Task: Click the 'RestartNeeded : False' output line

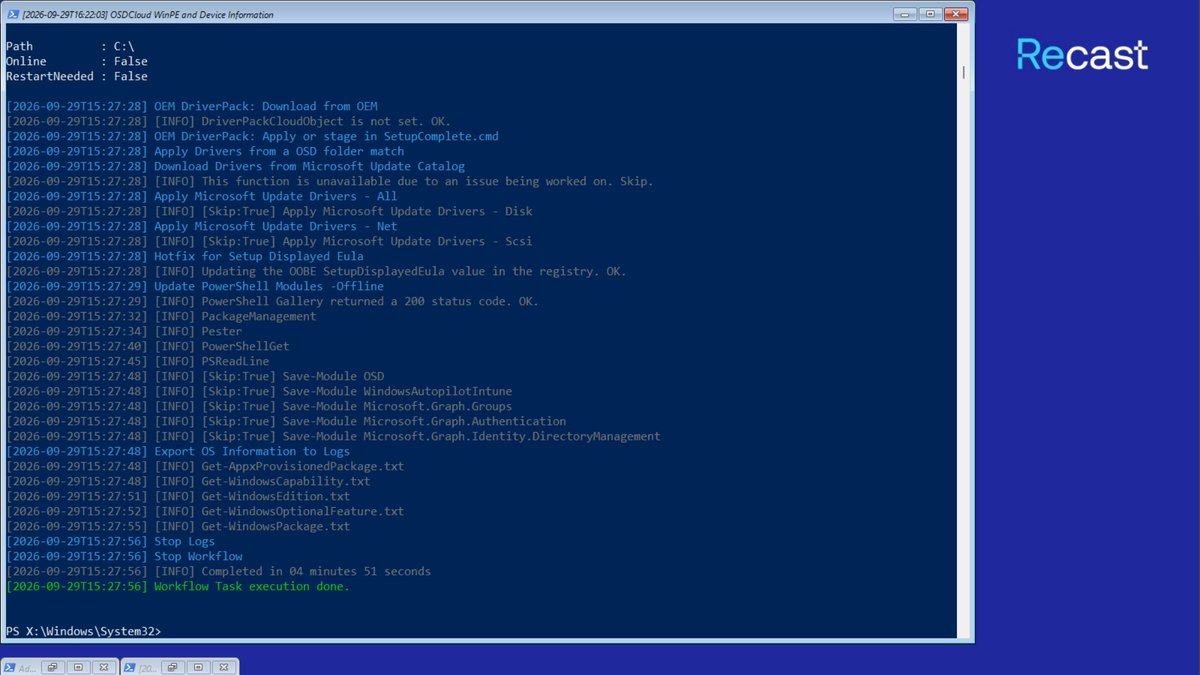Action: (x=77, y=76)
